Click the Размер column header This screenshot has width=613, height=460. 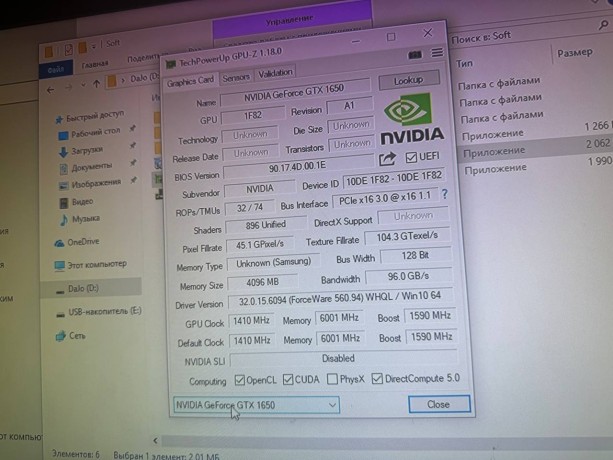tap(575, 53)
